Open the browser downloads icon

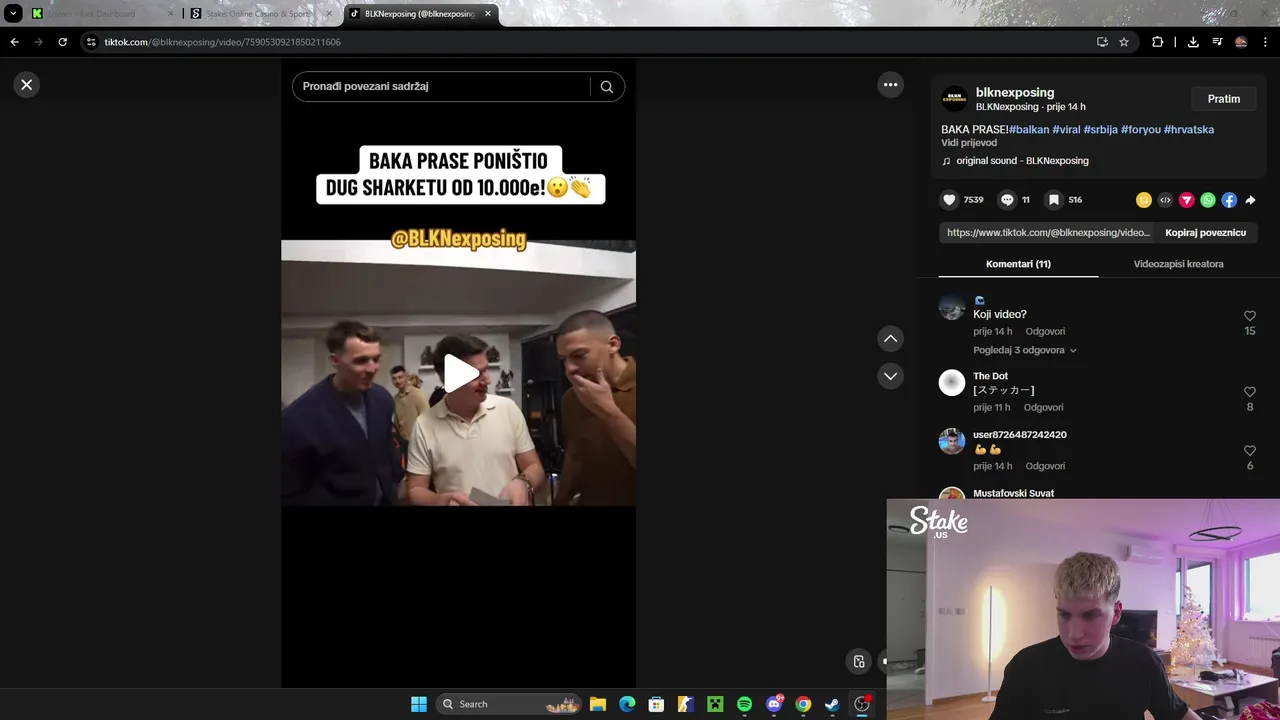tap(1193, 42)
